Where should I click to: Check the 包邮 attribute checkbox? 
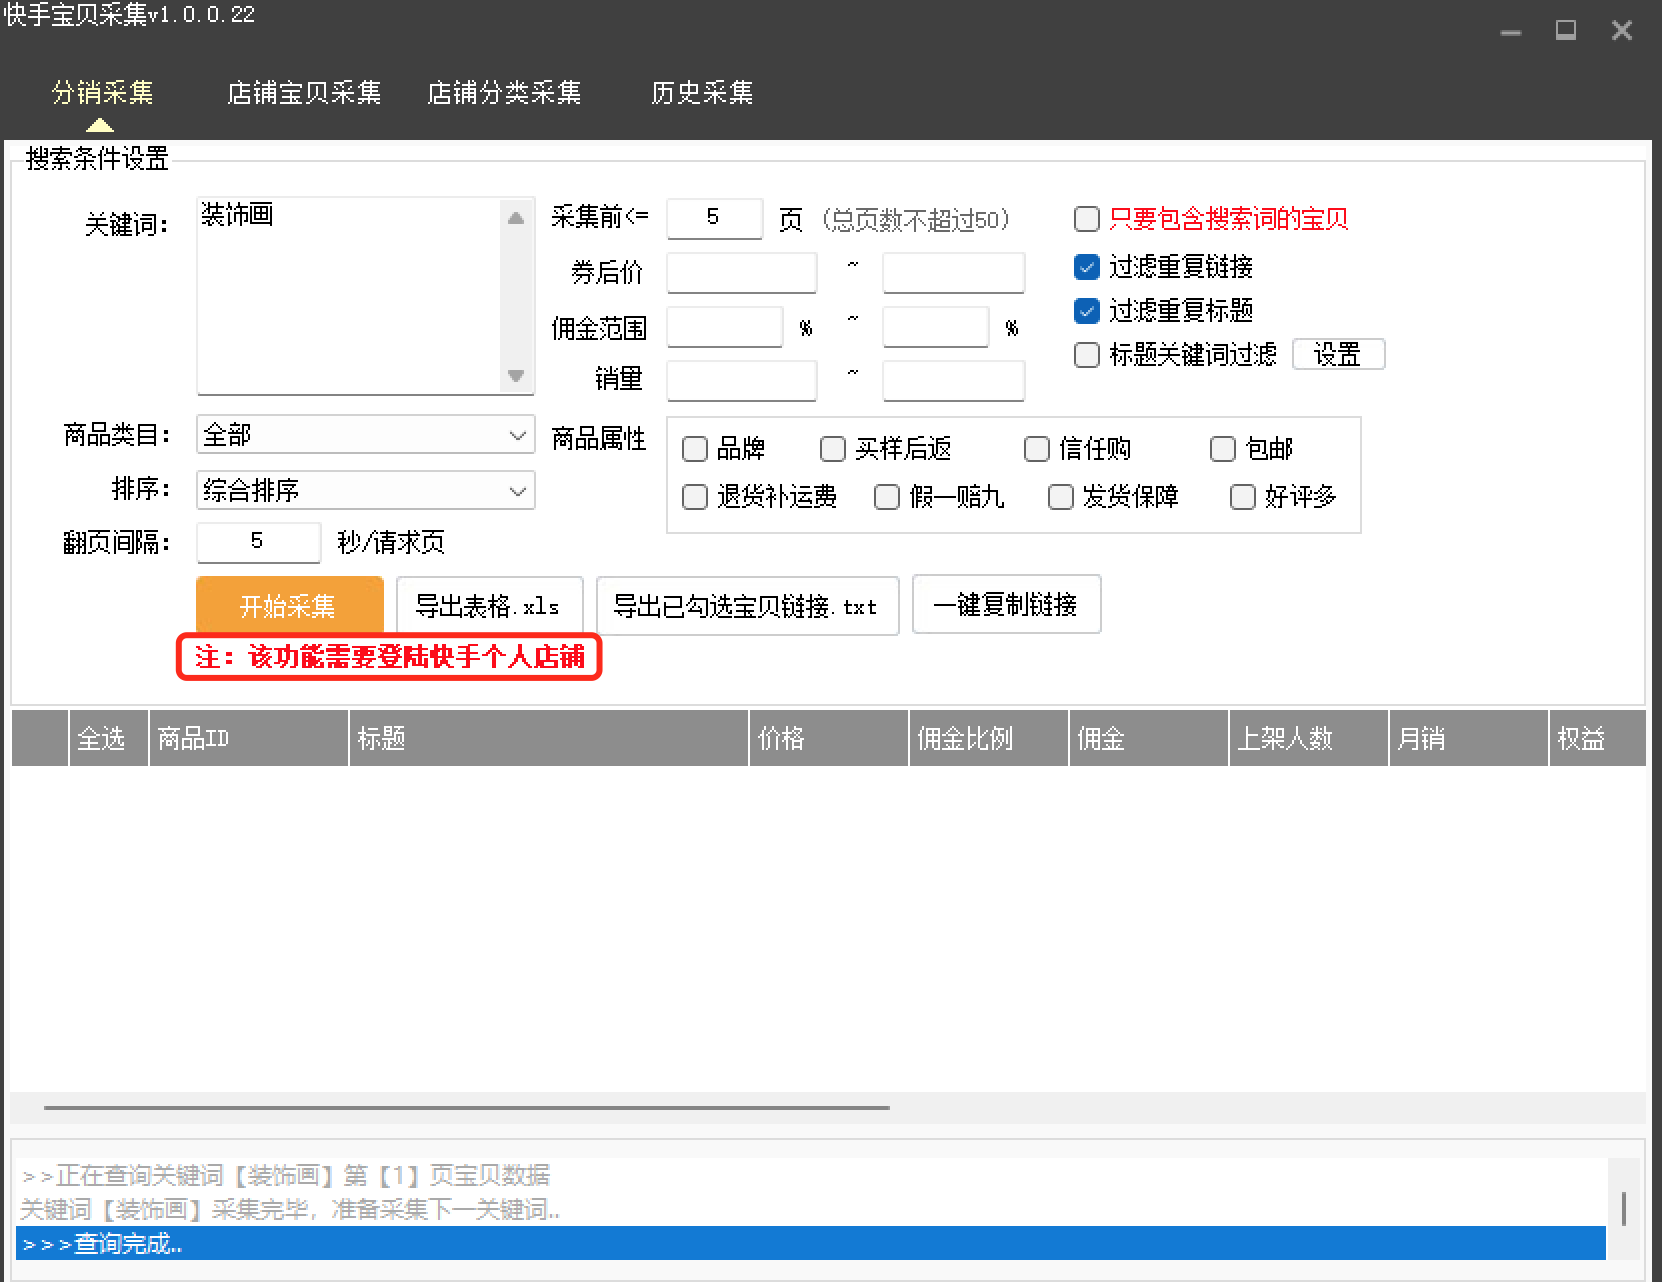[x=1222, y=449]
